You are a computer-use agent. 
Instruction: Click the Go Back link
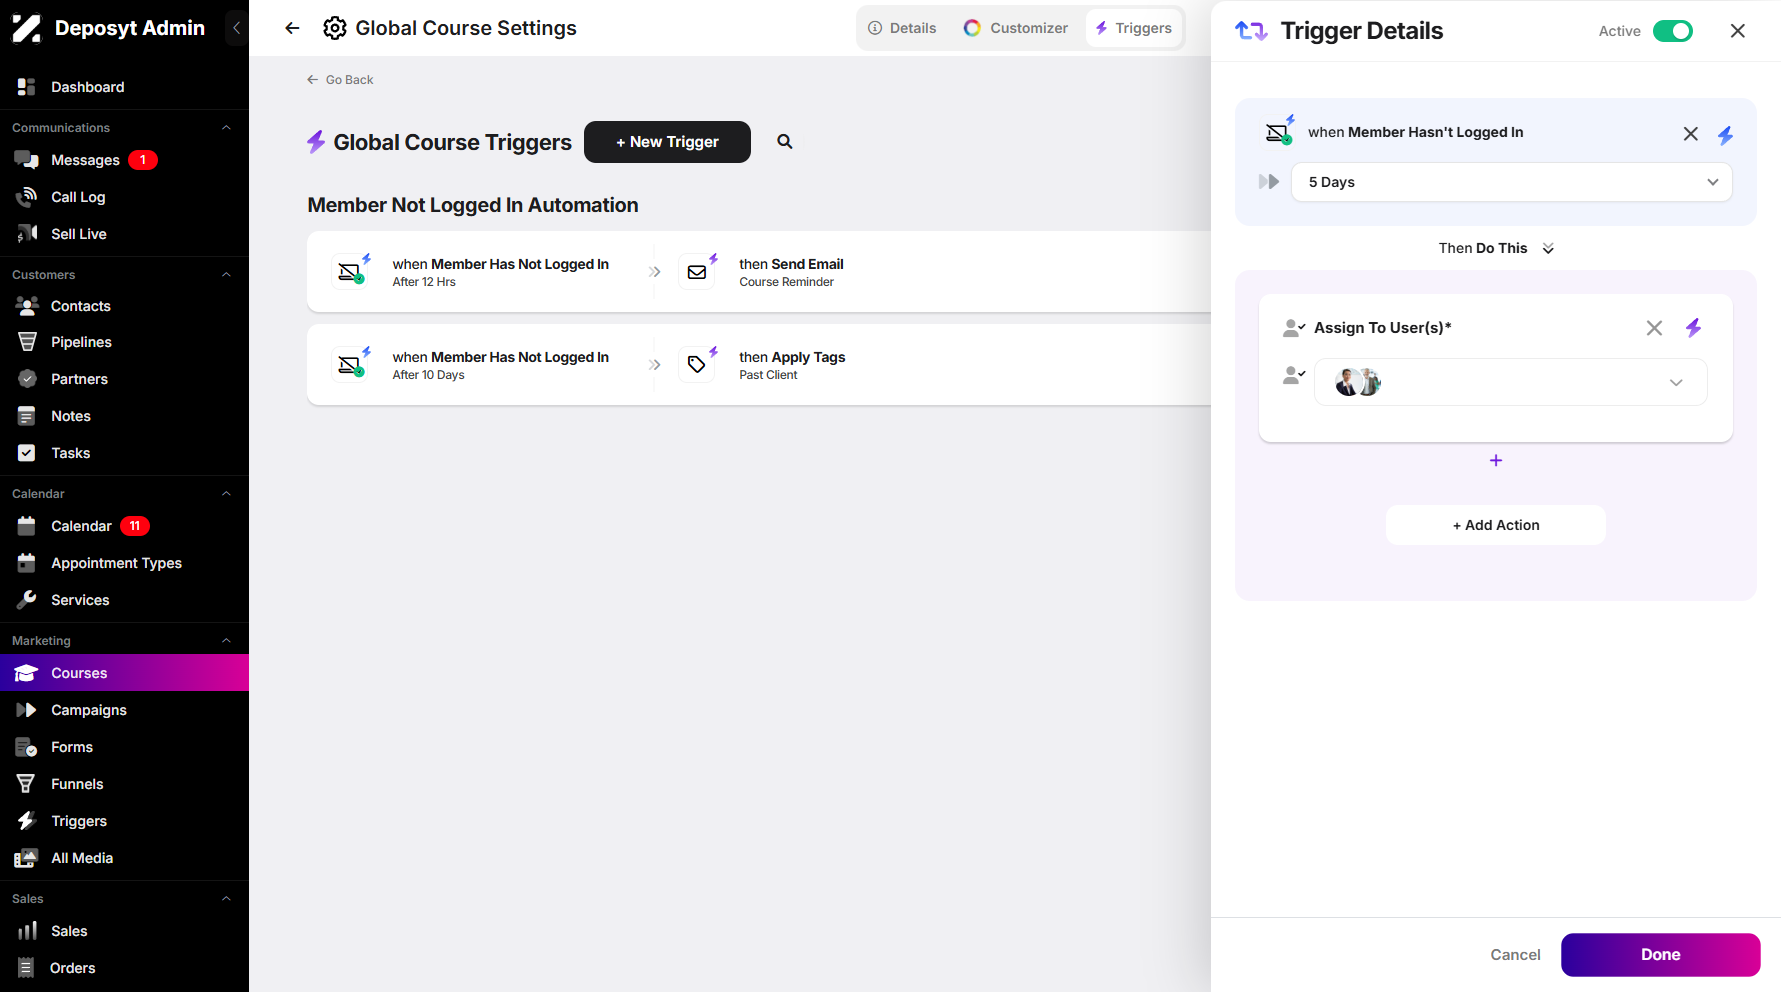coord(340,80)
